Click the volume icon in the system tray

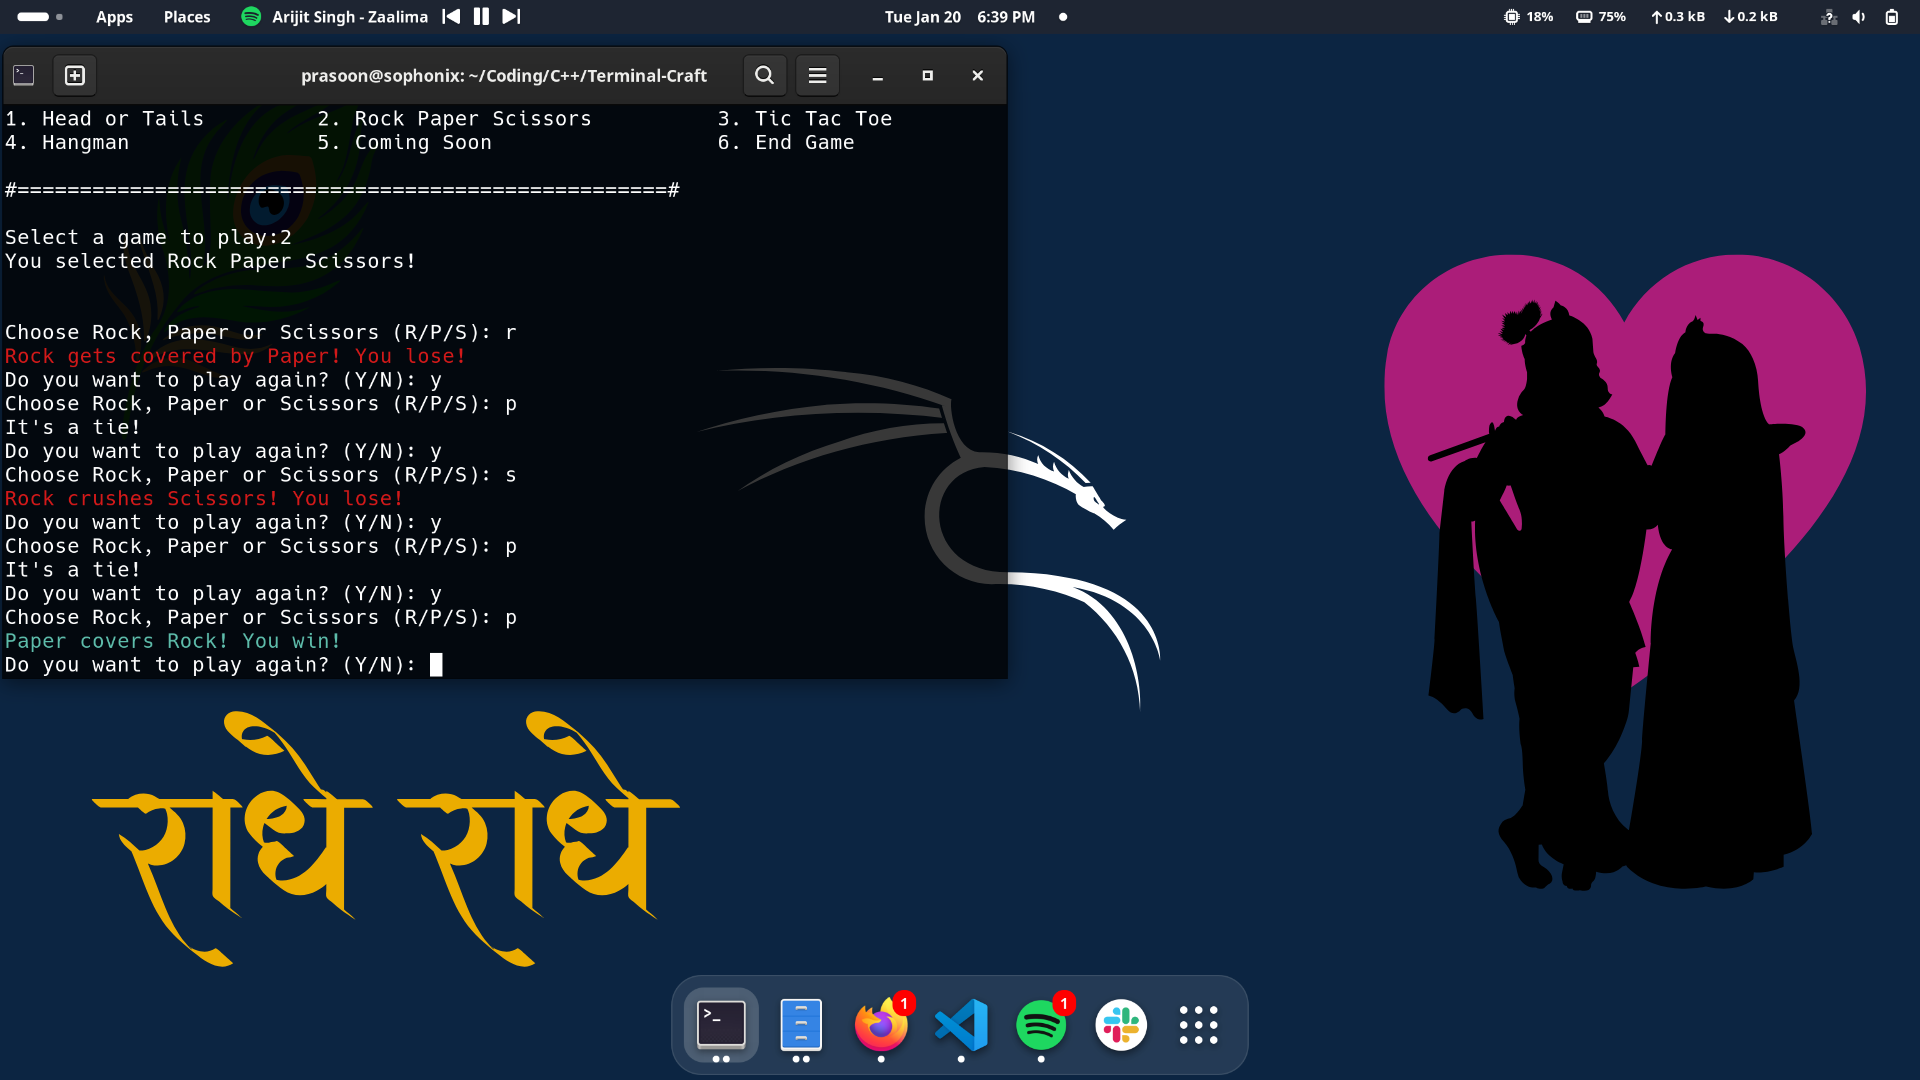pyautogui.click(x=1859, y=17)
